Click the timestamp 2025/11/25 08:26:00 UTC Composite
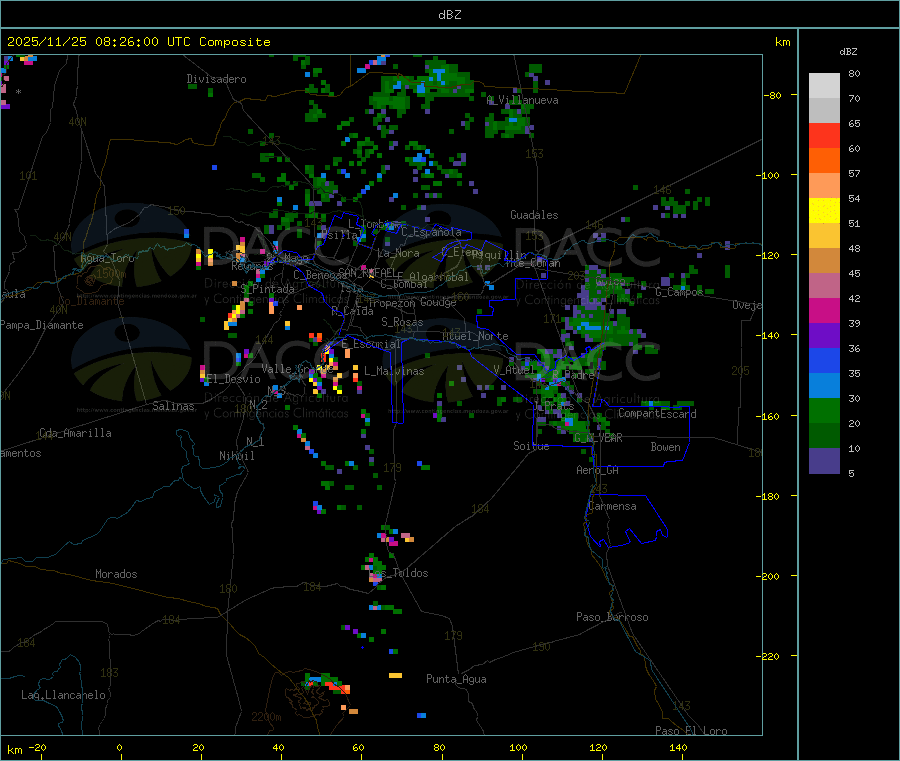900x761 pixels. point(138,42)
